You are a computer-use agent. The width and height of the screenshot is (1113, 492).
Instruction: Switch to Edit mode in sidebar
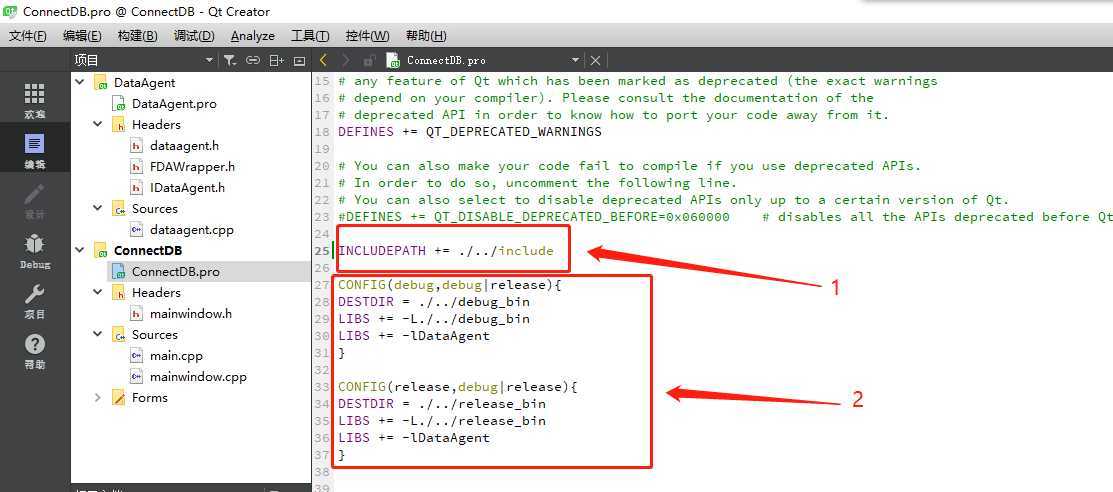pos(35,151)
